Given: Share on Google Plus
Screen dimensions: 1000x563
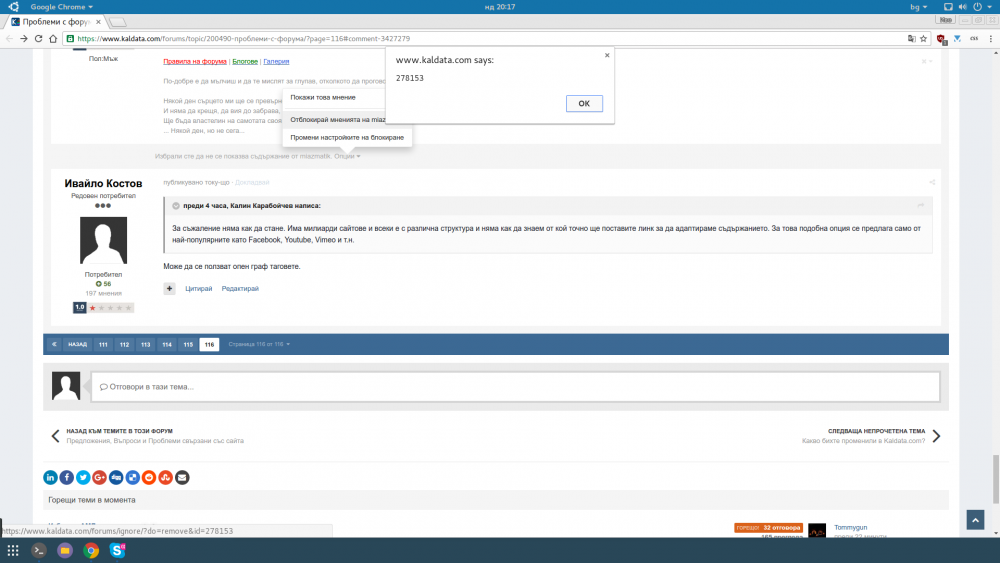Looking at the screenshot, I should [99, 477].
